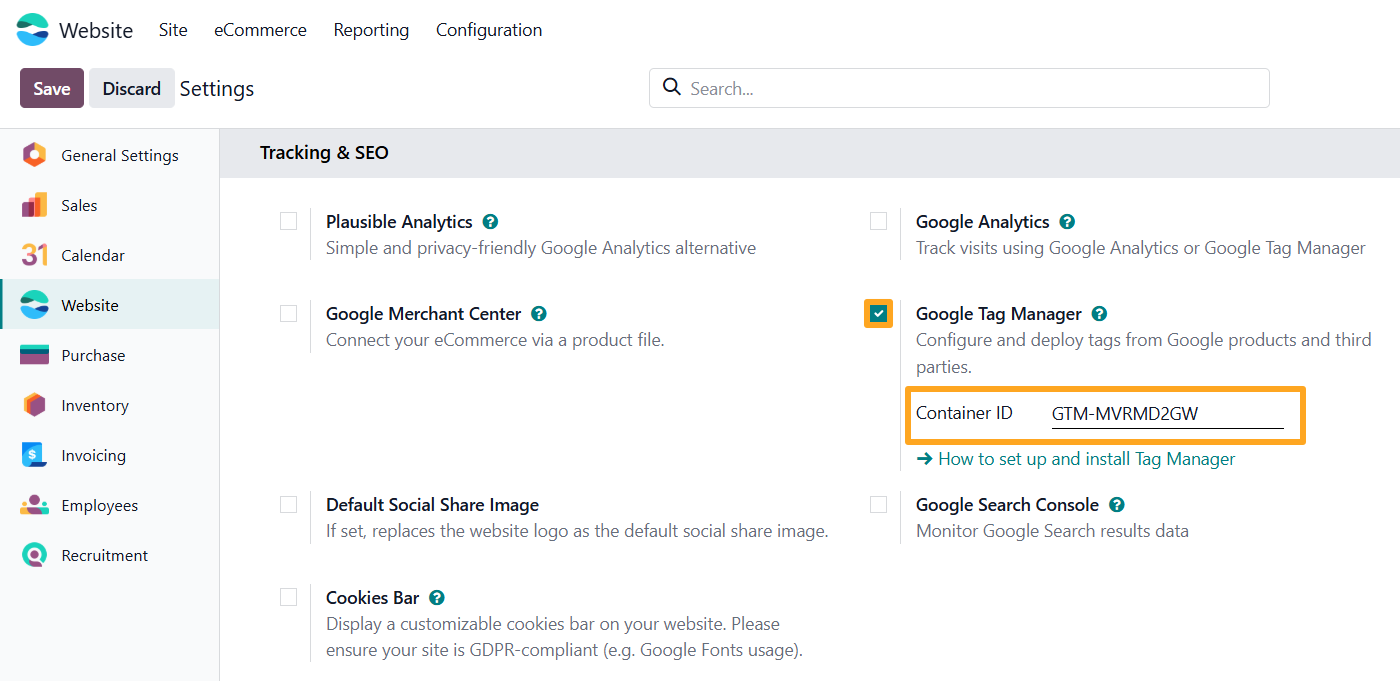Click the Website app name
Viewport: 1400px width, 681px height.
coord(96,30)
